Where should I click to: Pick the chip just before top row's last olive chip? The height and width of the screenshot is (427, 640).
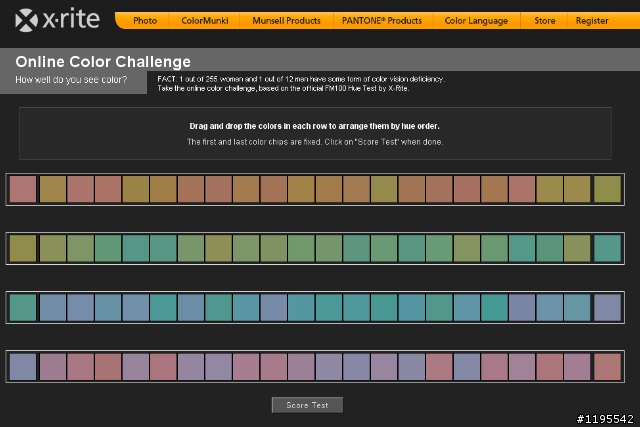(x=577, y=189)
